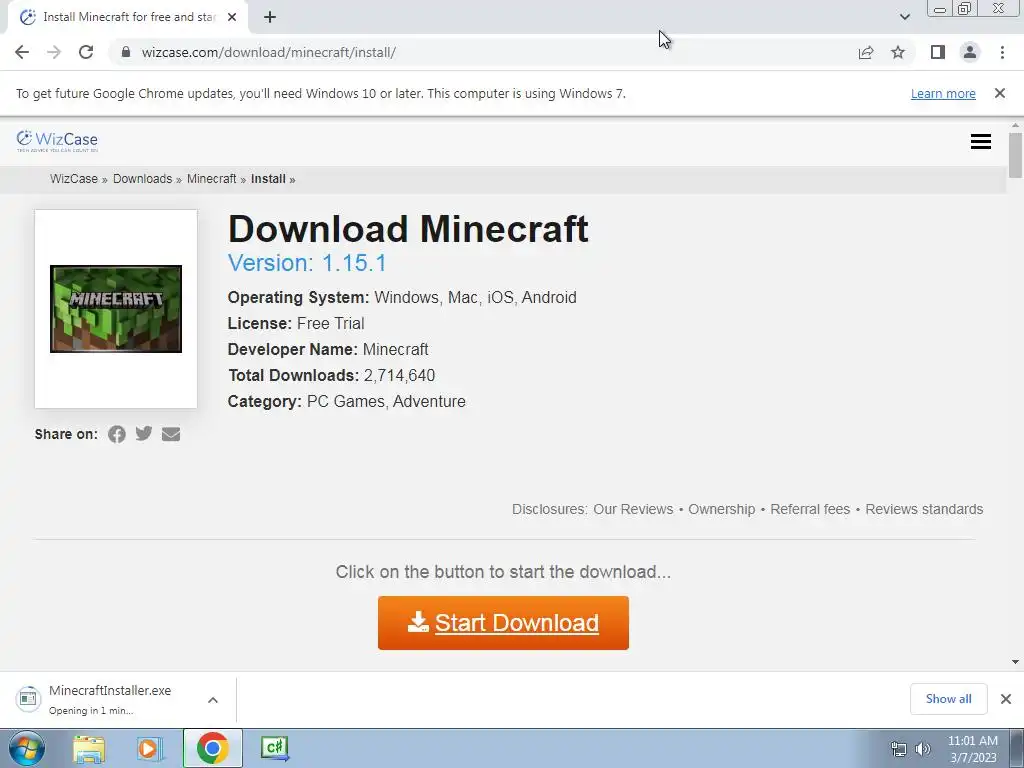Open the volume speaker tray icon
This screenshot has width=1024, height=768.
(x=922, y=749)
